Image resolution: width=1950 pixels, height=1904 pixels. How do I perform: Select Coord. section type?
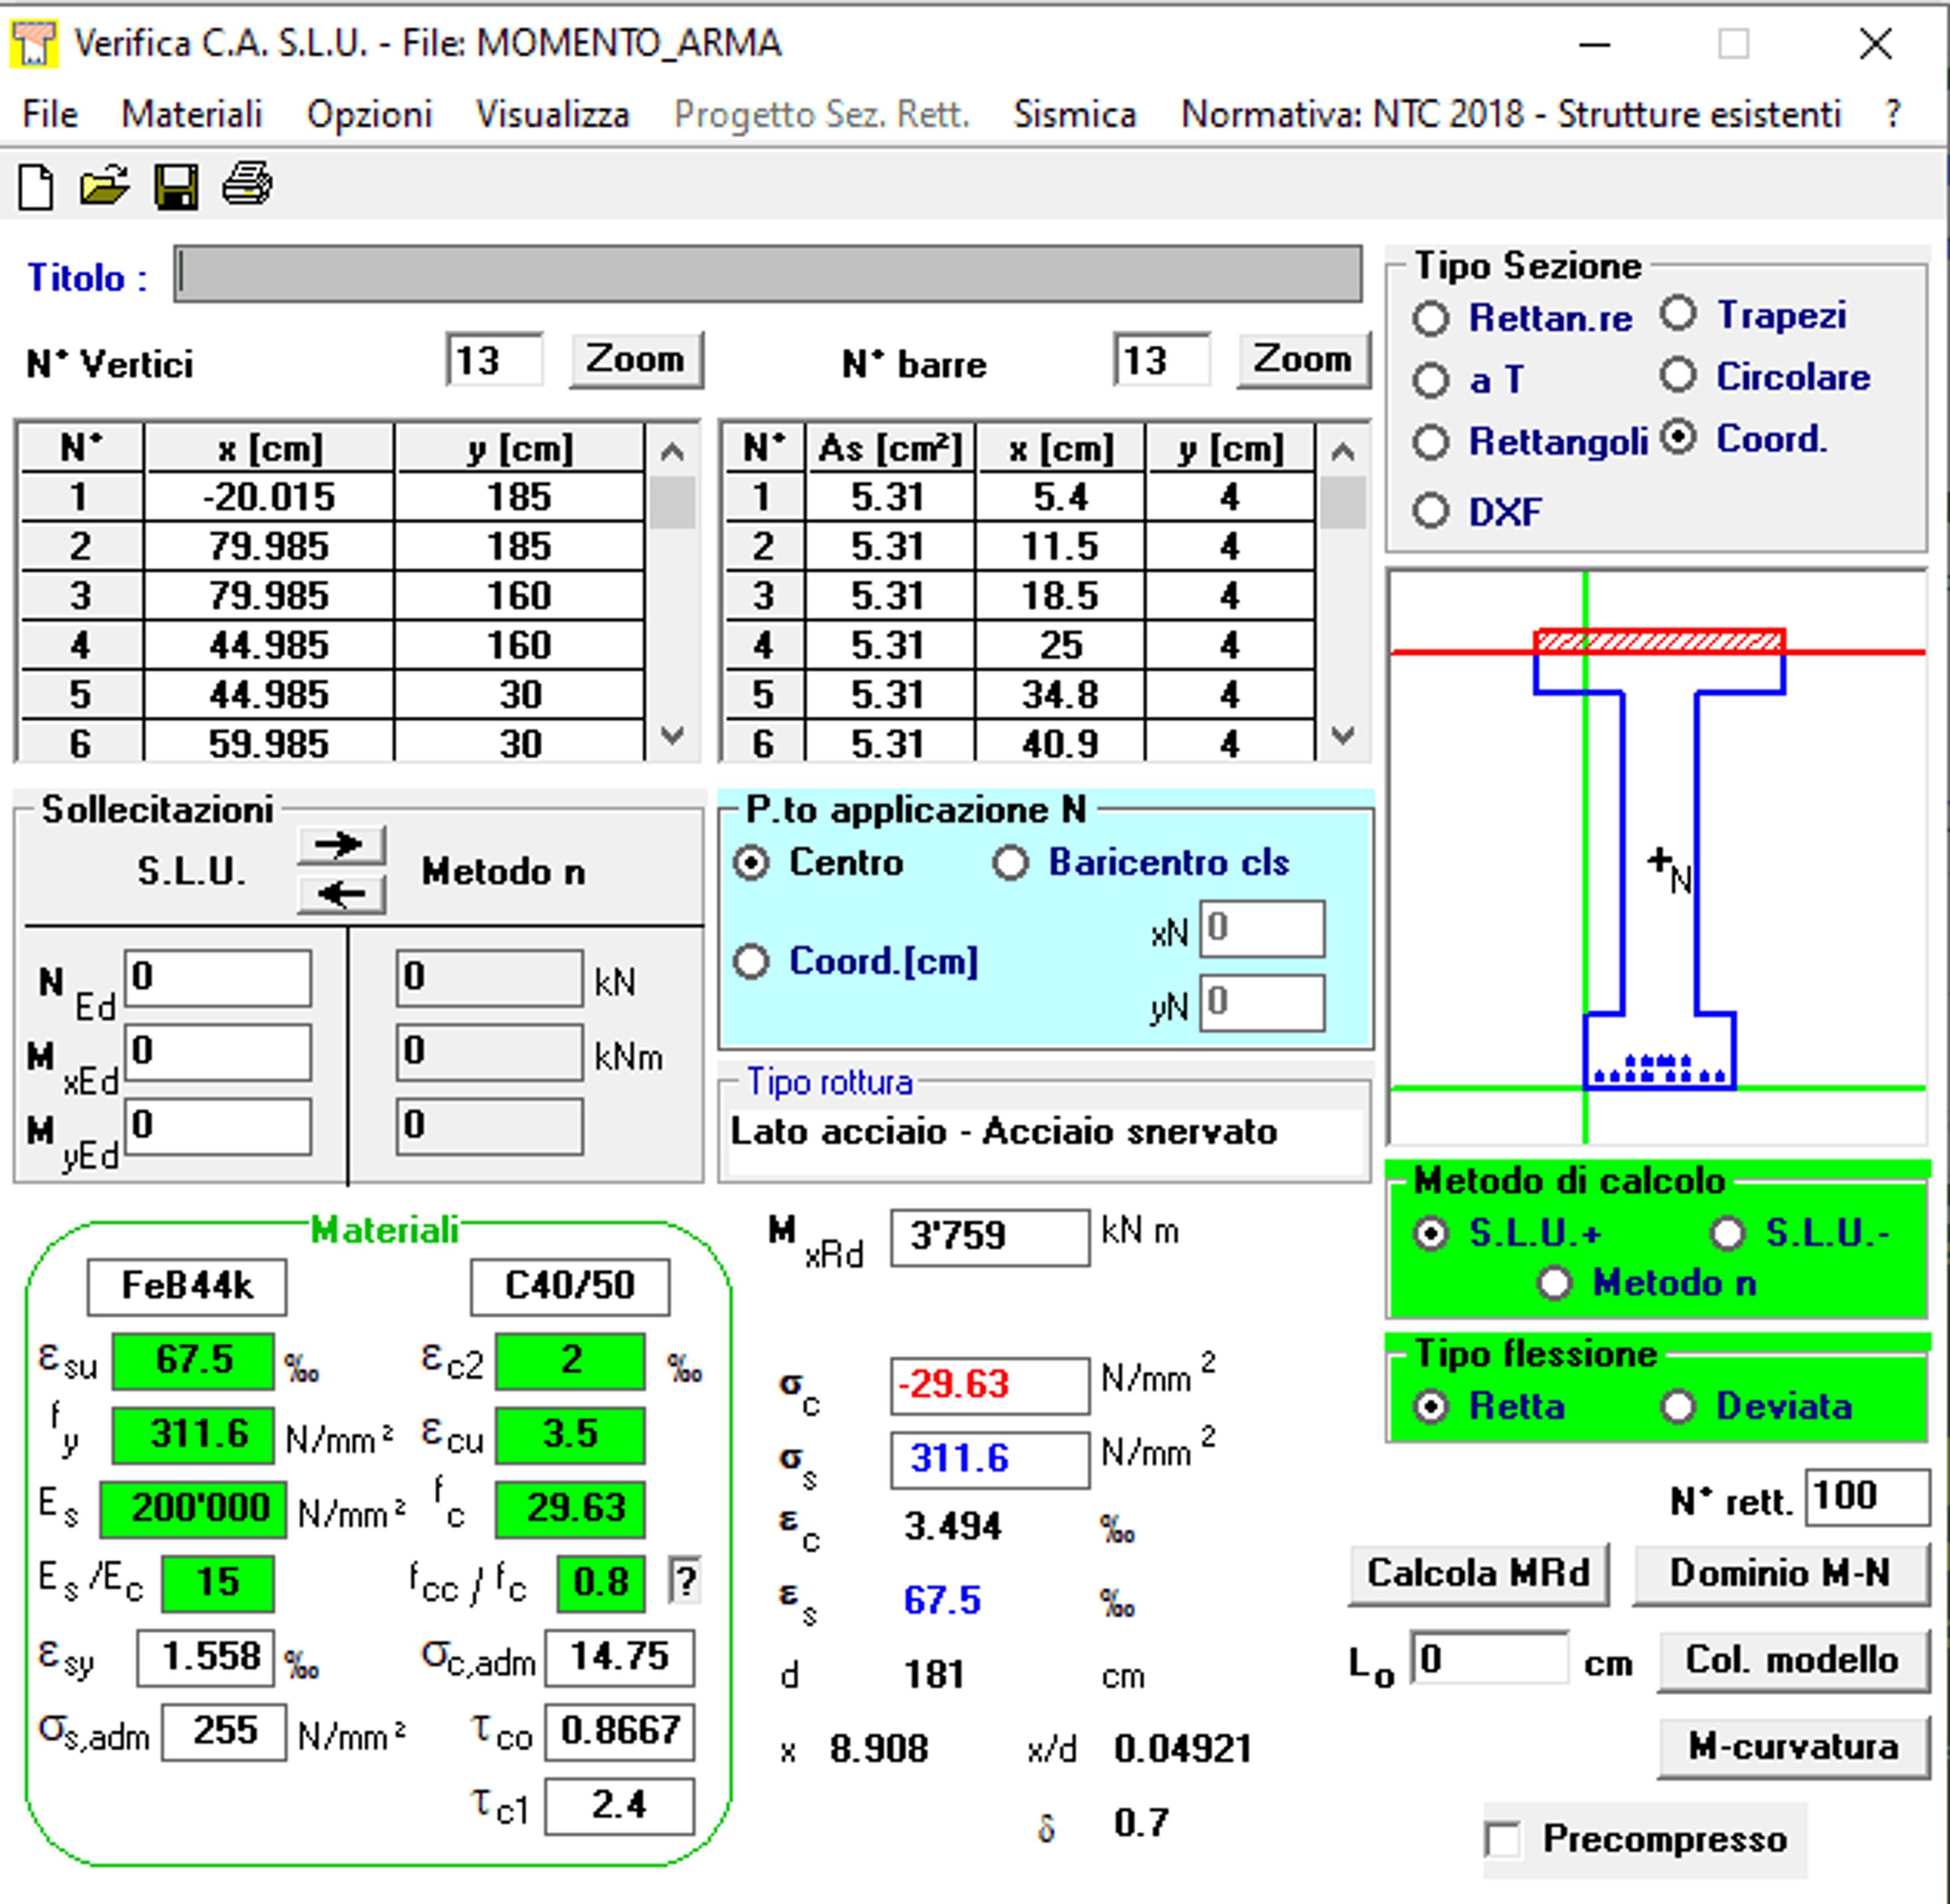[x=1679, y=438]
